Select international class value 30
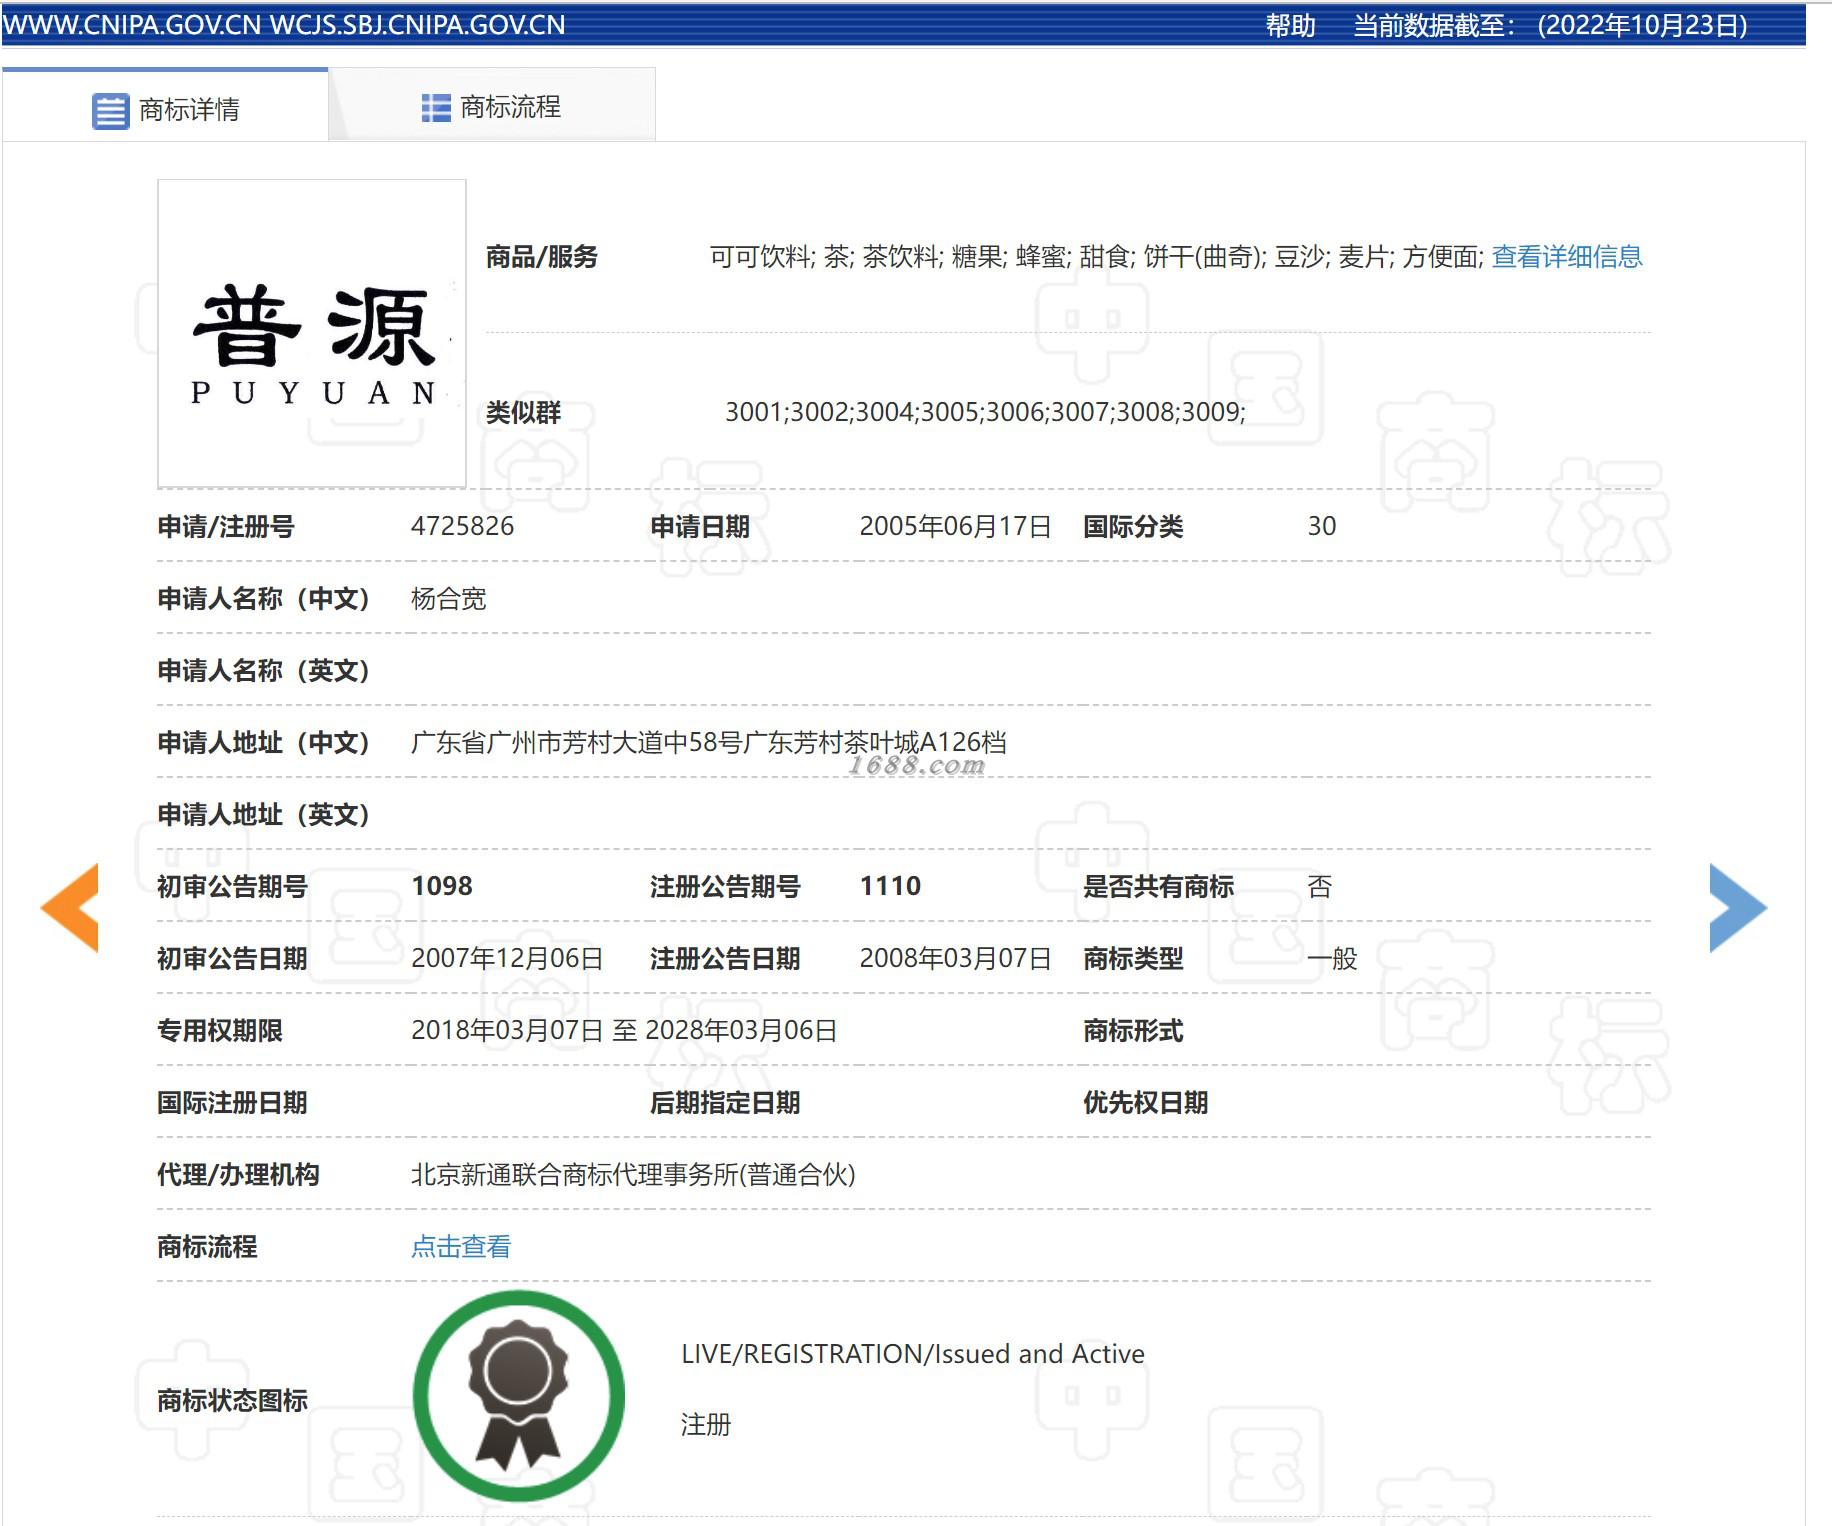Image resolution: width=1832 pixels, height=1526 pixels. pos(1322,526)
